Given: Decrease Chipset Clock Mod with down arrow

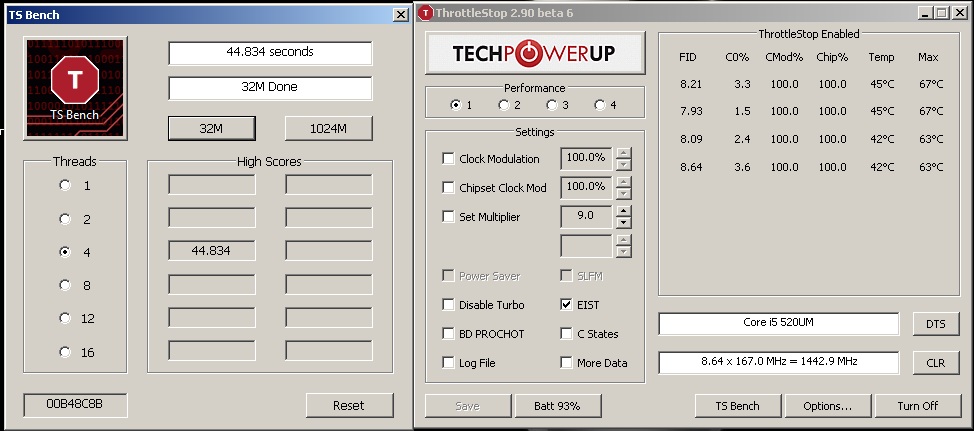Looking at the screenshot, I should [x=624, y=194].
